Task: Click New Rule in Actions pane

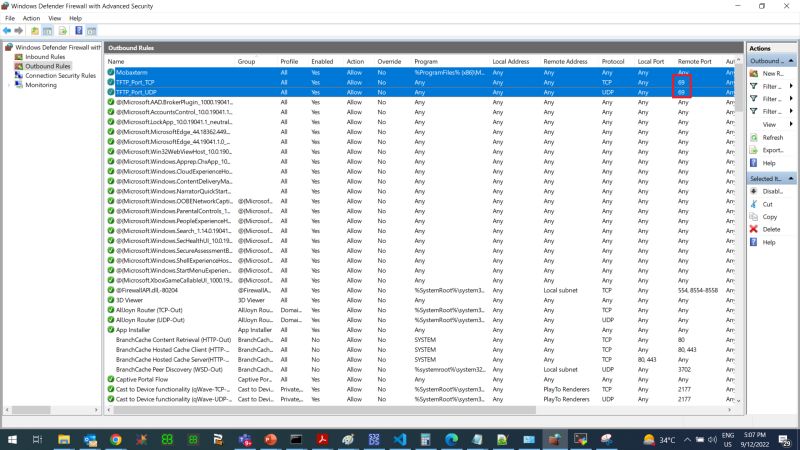Action: pos(772,73)
